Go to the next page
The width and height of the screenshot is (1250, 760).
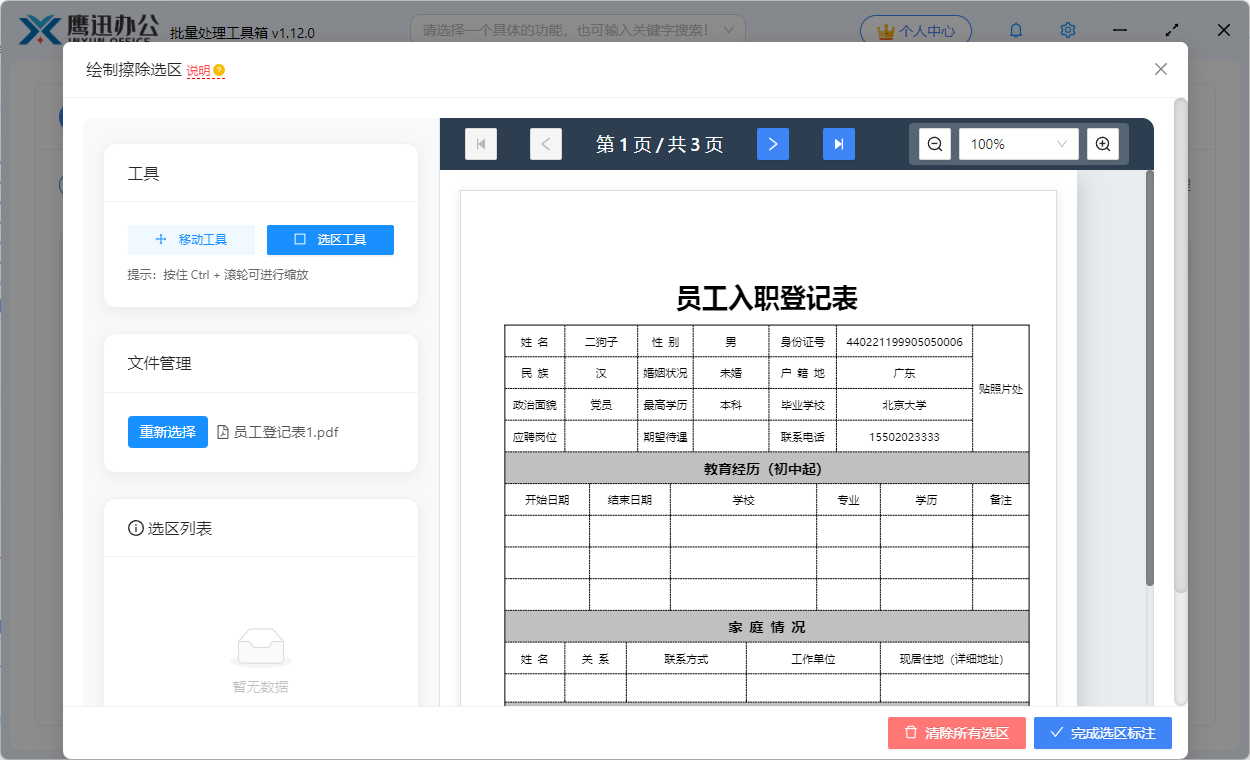click(772, 143)
